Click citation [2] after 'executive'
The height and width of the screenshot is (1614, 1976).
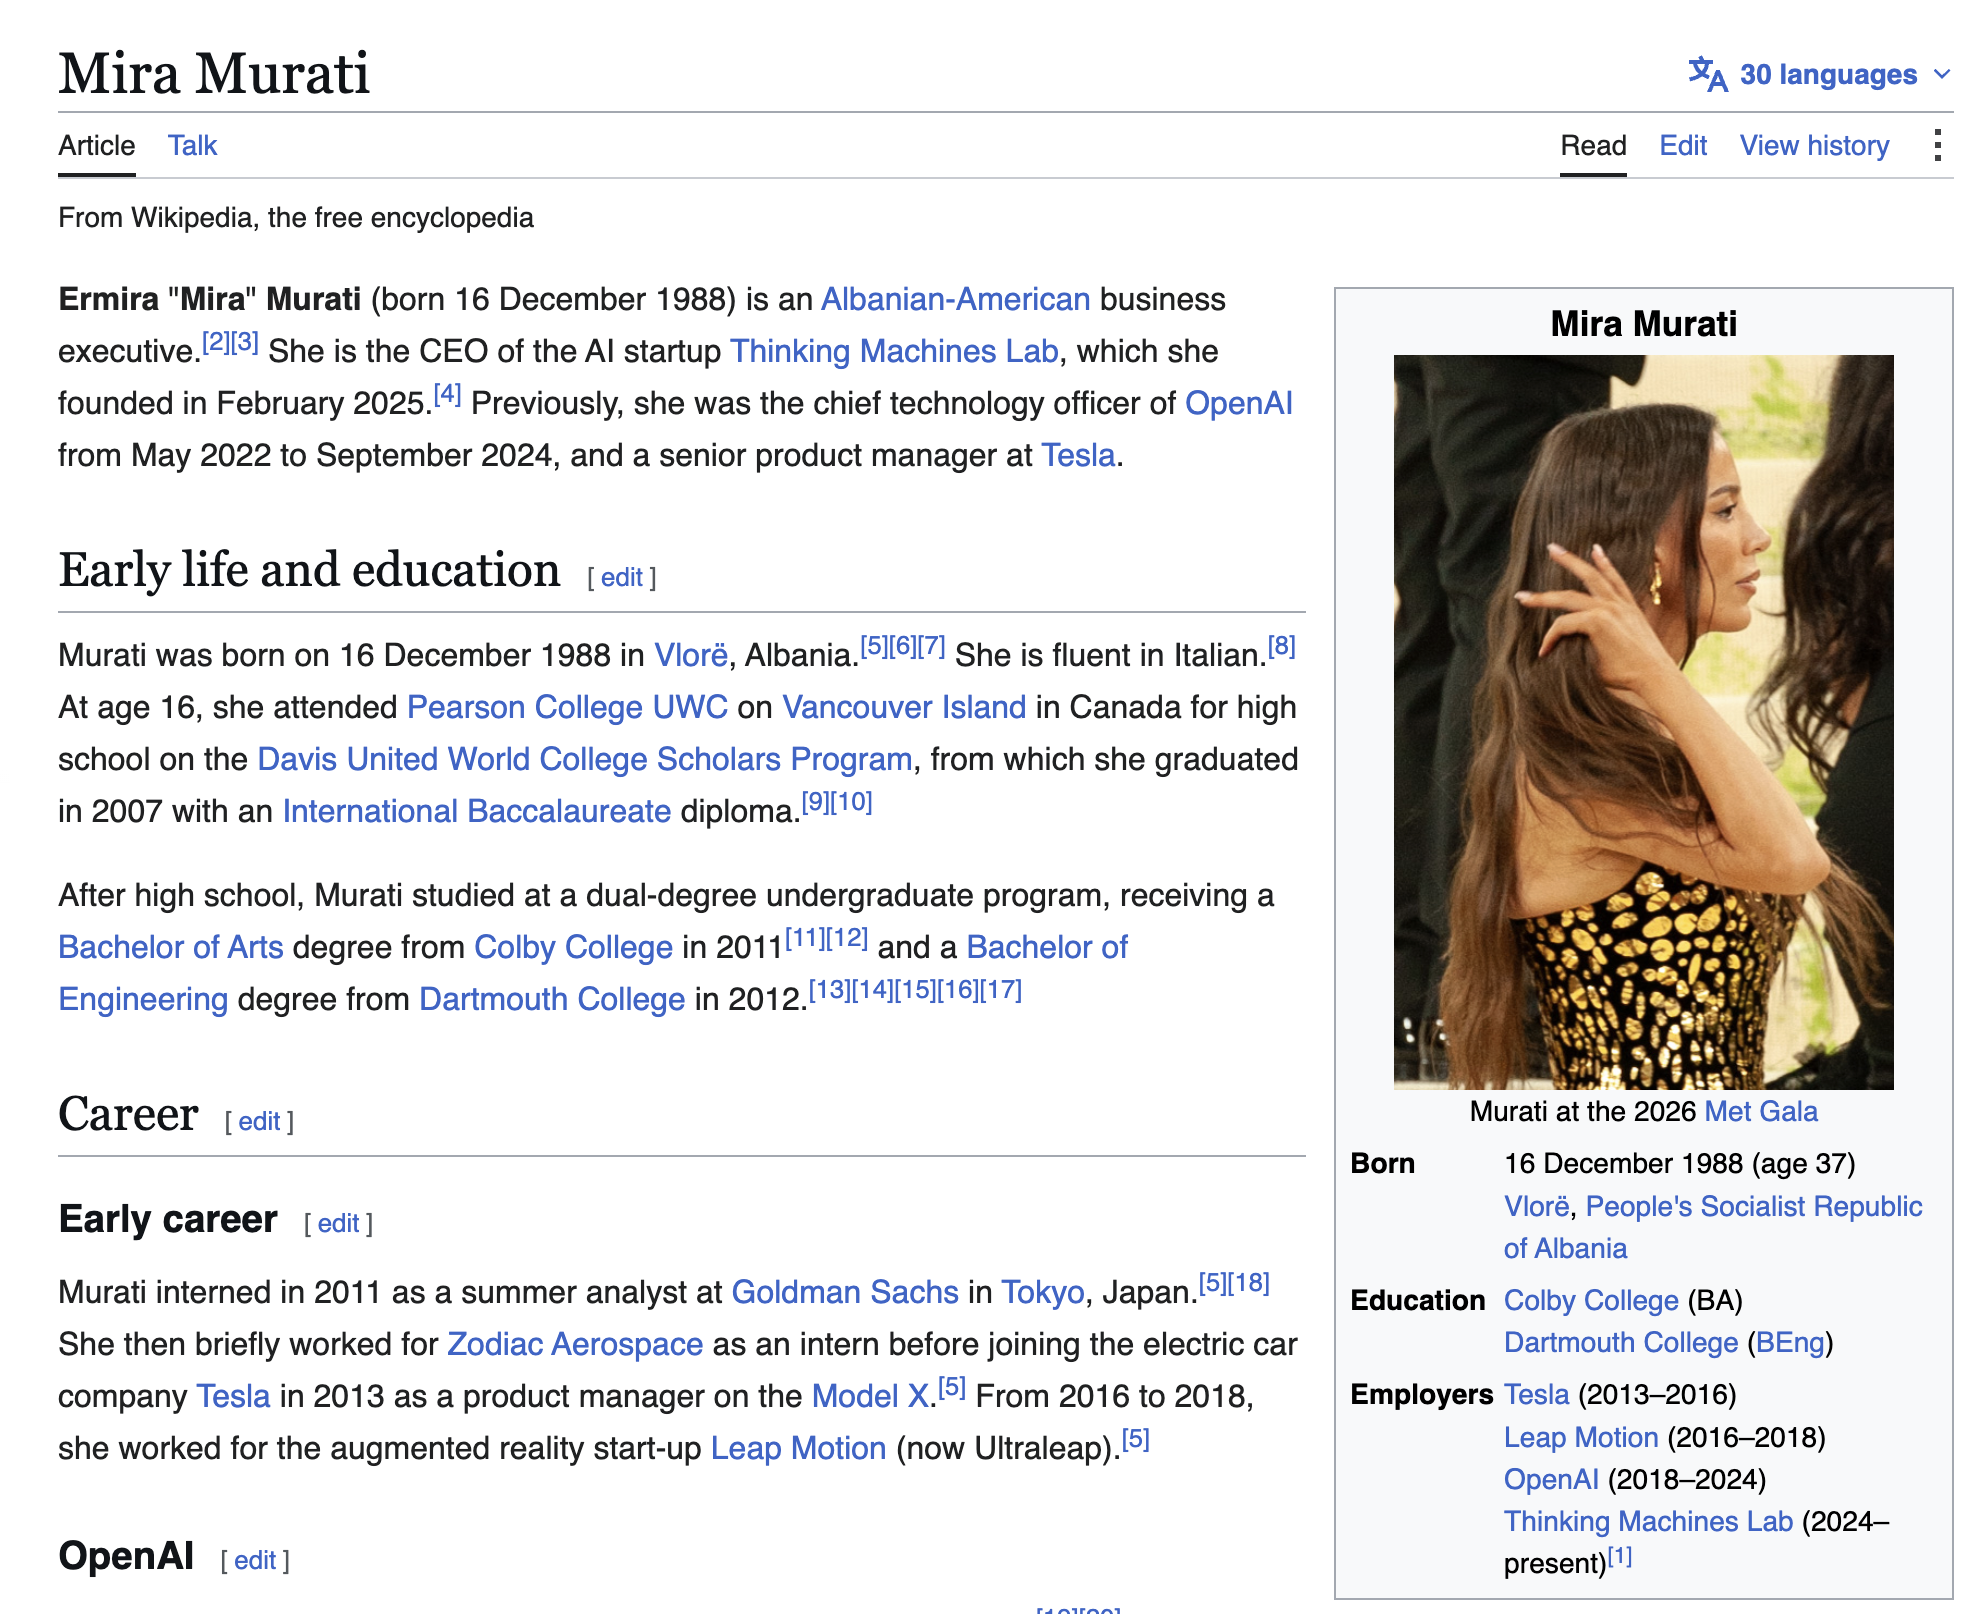click(216, 342)
